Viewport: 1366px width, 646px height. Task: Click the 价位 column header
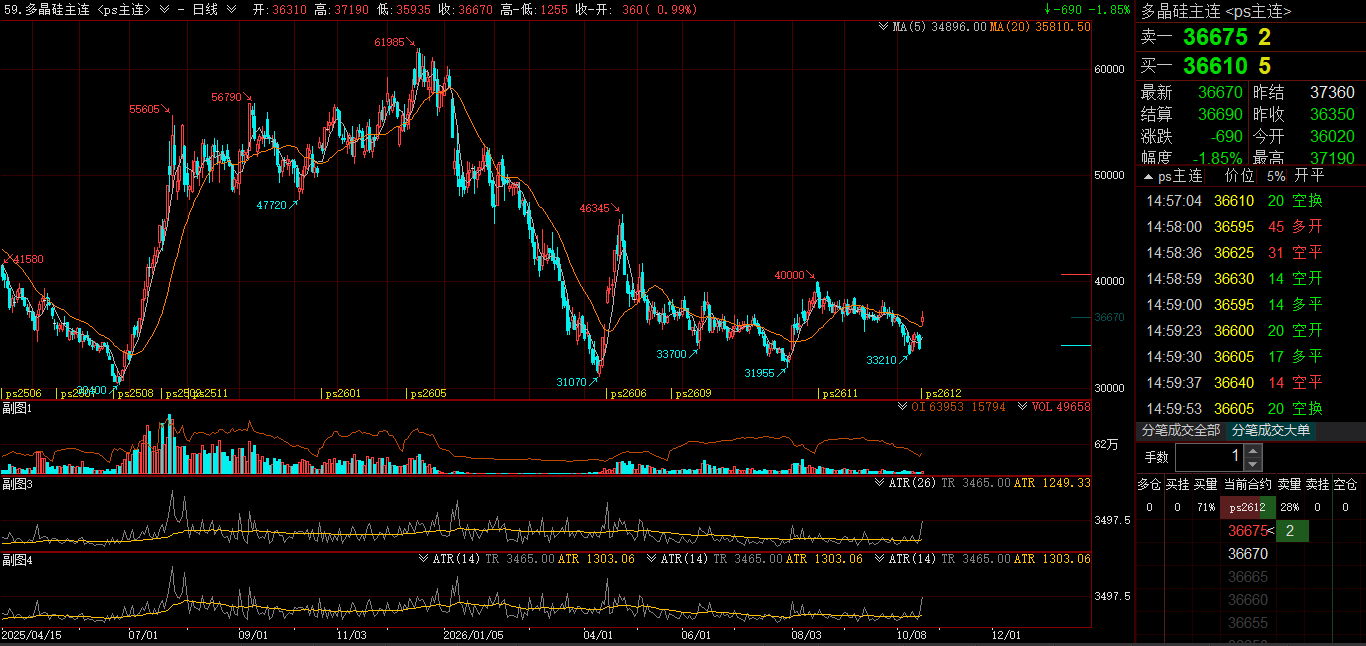coord(1239,176)
